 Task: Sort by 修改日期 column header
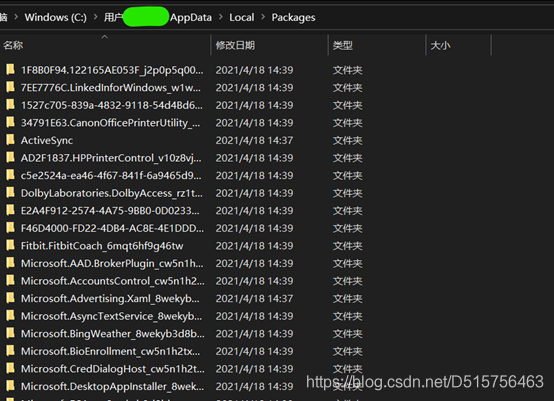point(235,45)
